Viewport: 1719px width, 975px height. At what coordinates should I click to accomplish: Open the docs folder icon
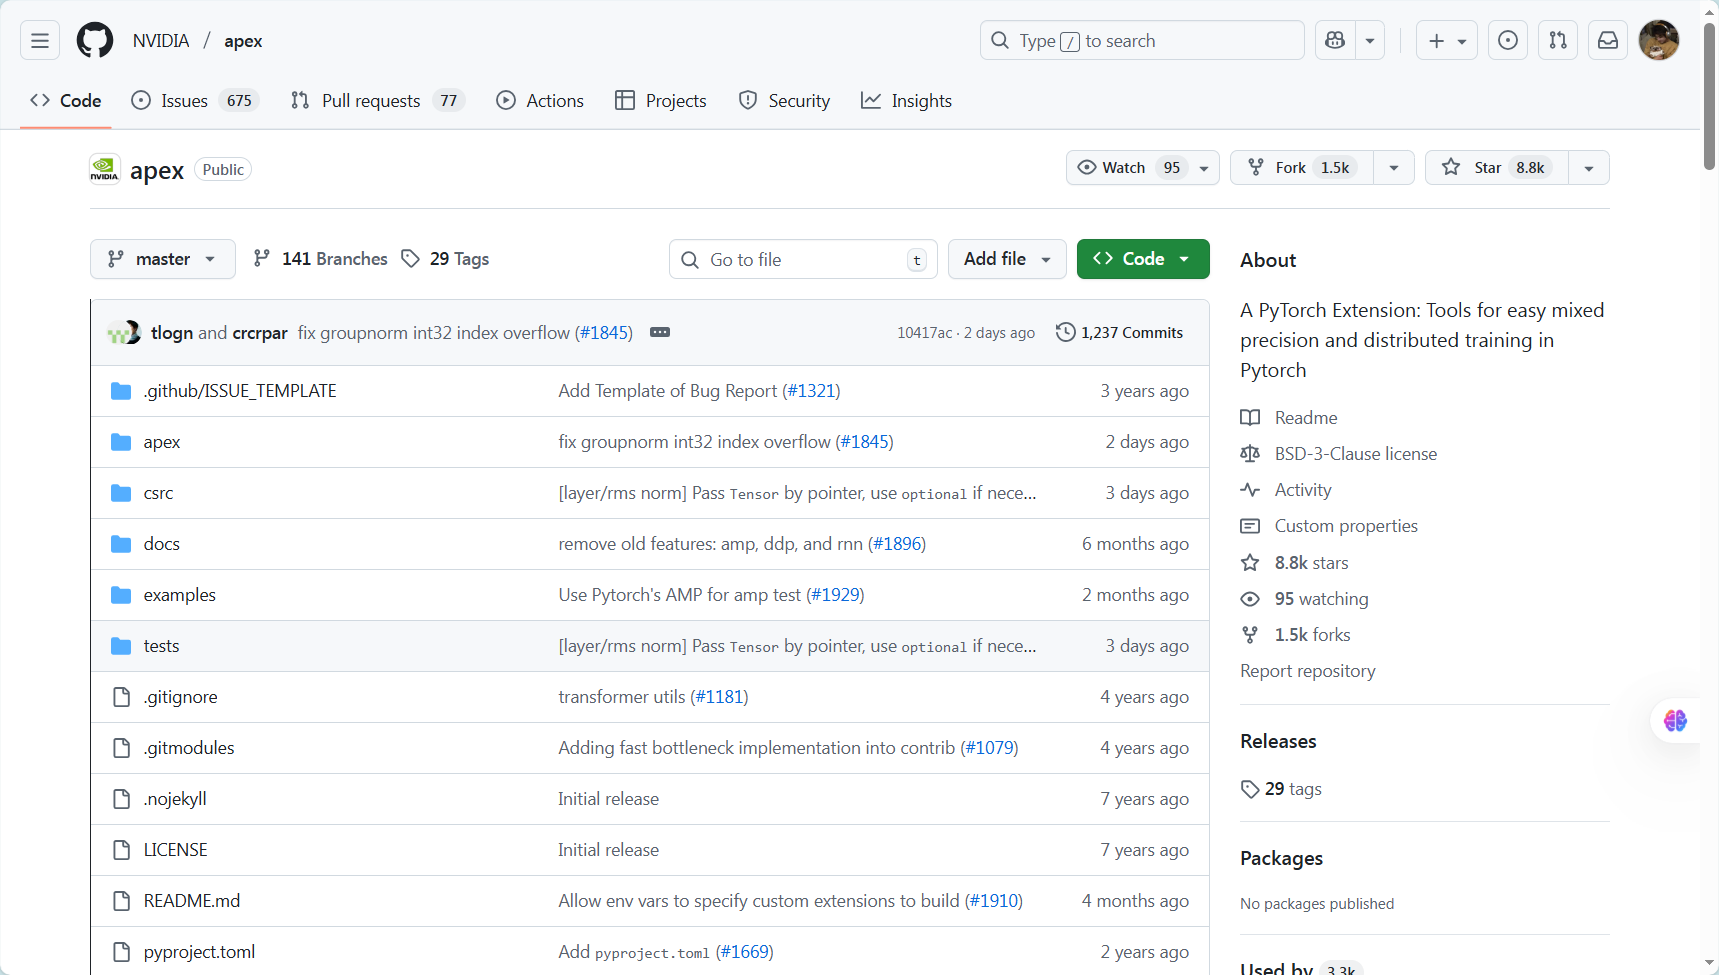pos(121,544)
